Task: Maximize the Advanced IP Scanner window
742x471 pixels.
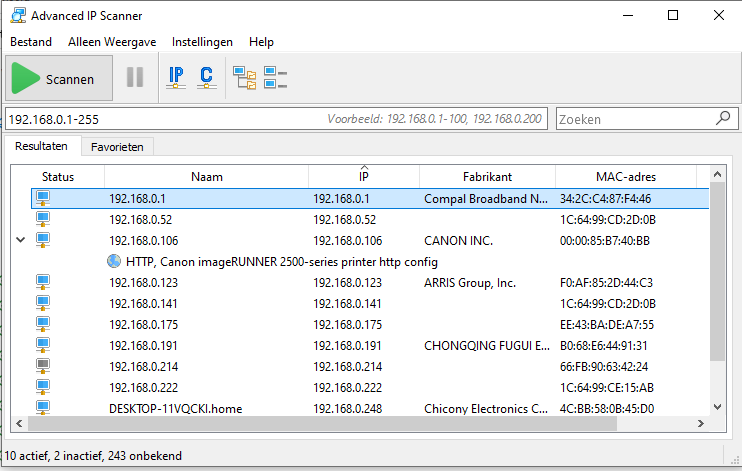Action: pos(672,15)
